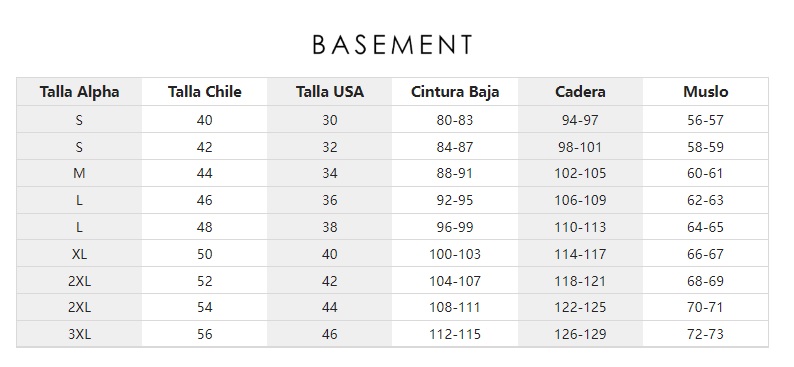Select the Talla Chile column header

click(205, 92)
